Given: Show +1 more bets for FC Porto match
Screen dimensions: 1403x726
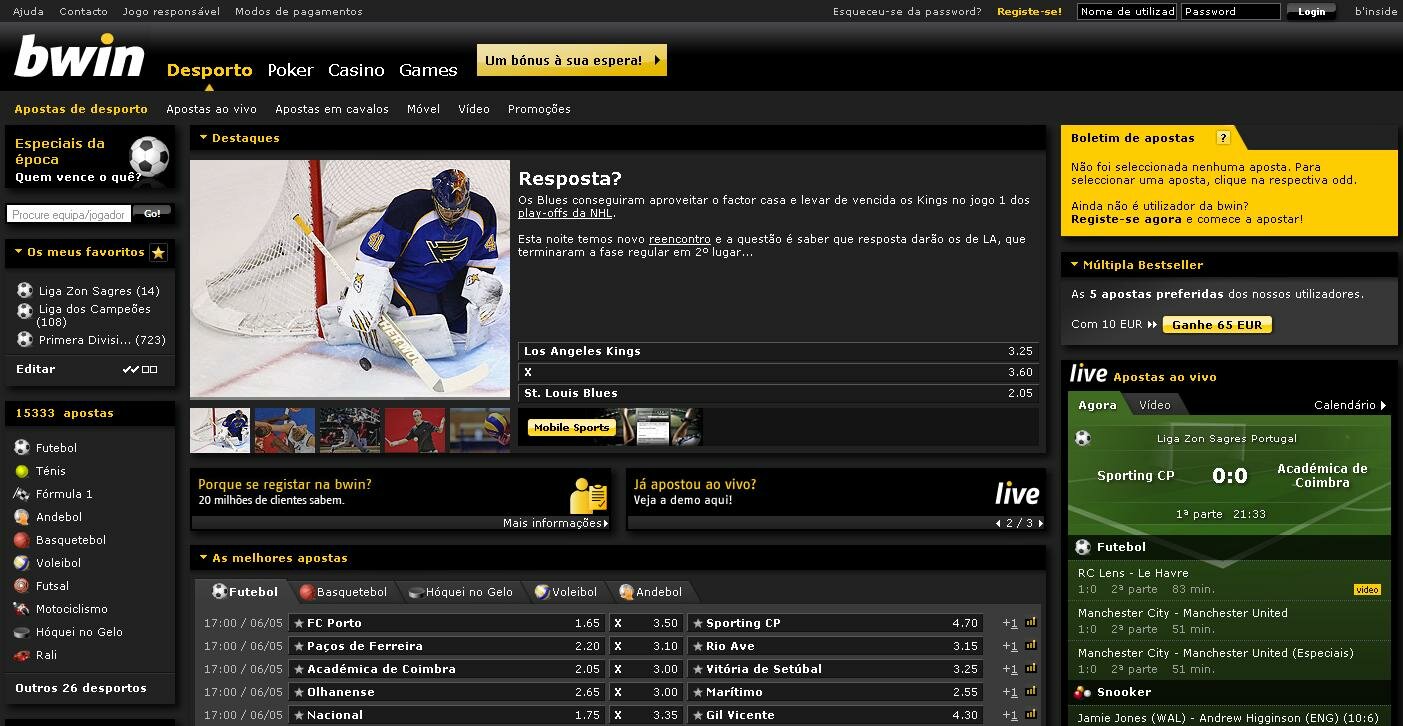Looking at the screenshot, I should 1010,623.
